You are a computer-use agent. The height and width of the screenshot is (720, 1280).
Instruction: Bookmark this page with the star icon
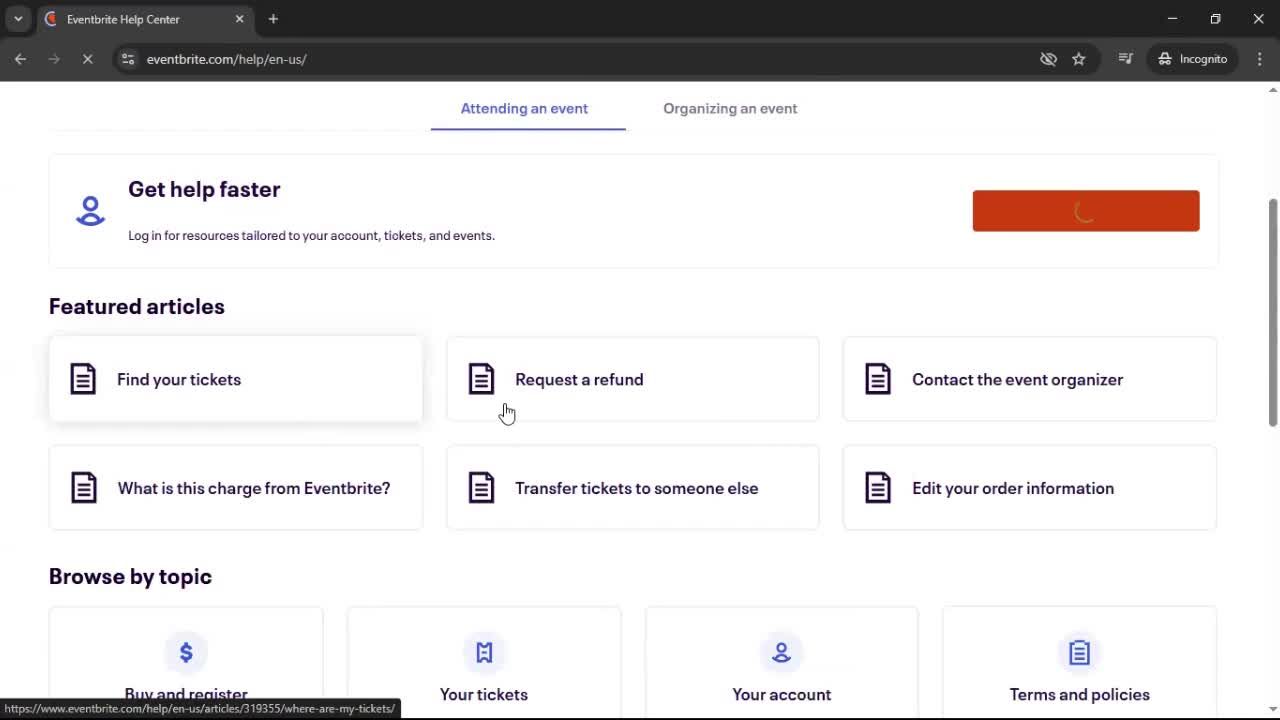pos(1079,59)
